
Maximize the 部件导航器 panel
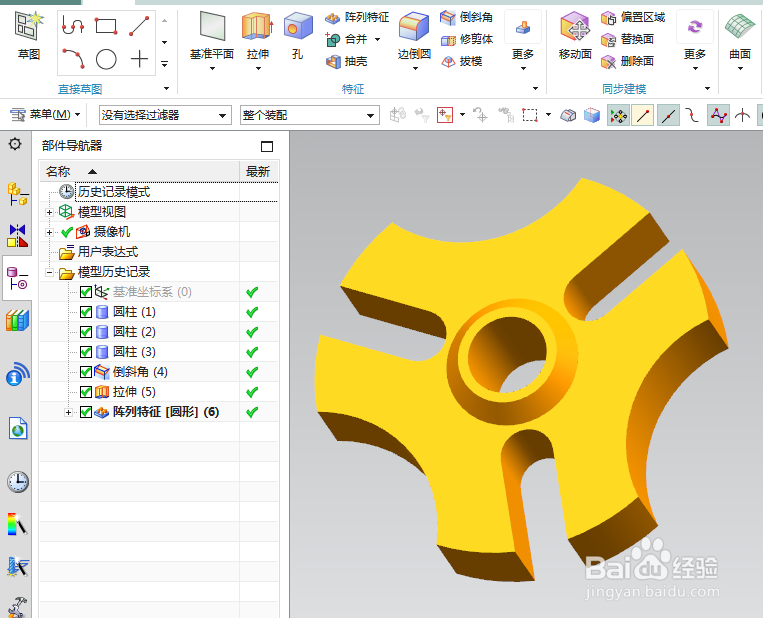pyautogui.click(x=267, y=146)
